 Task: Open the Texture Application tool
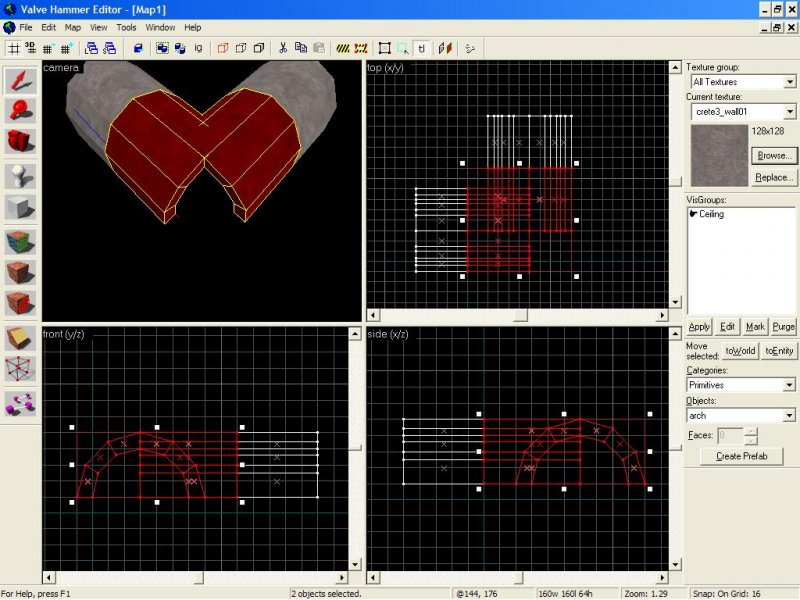[21, 241]
